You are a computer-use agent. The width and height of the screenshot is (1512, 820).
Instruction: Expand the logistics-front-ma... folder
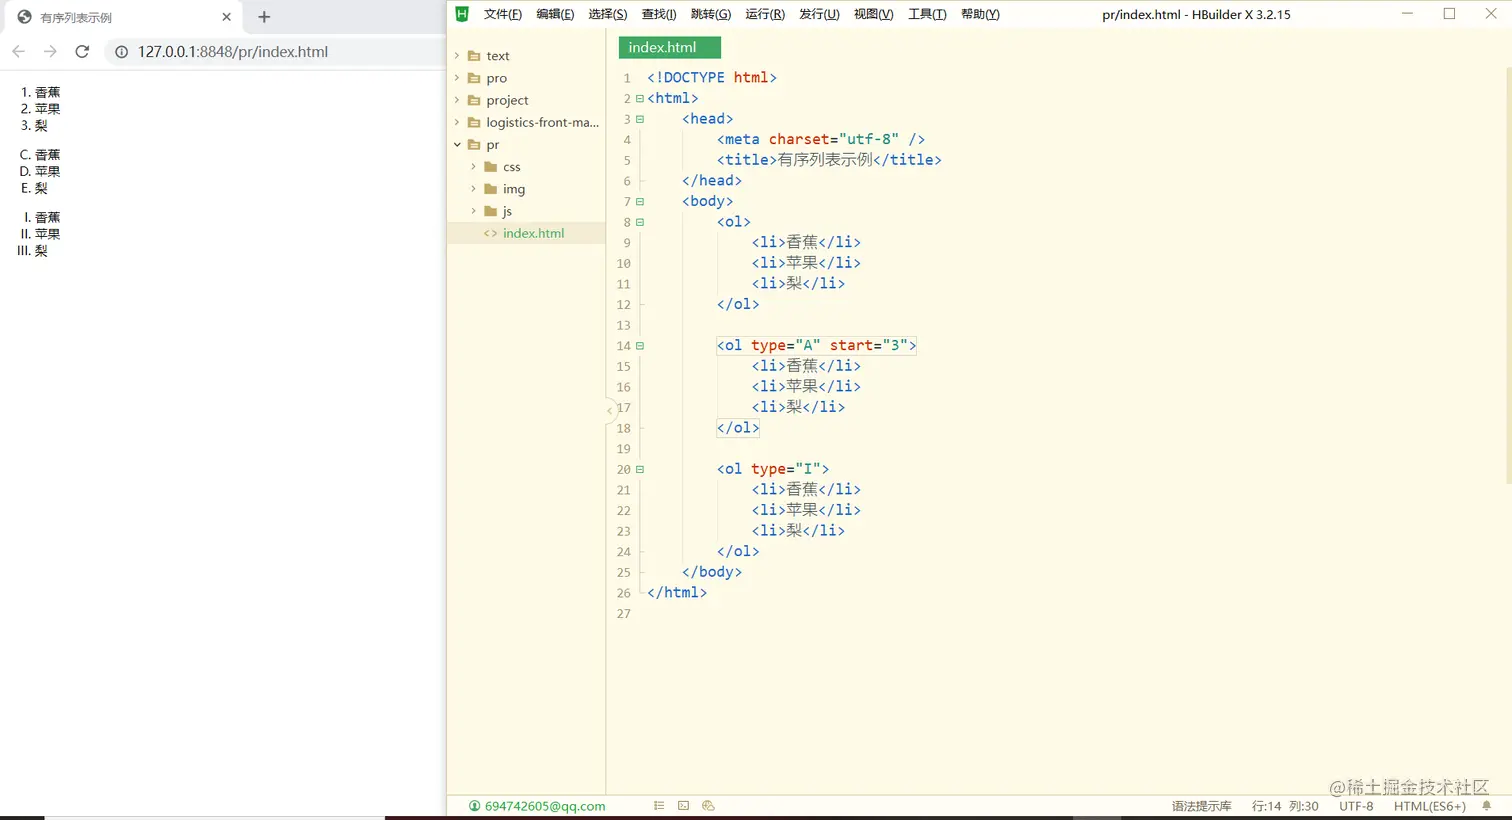point(457,122)
